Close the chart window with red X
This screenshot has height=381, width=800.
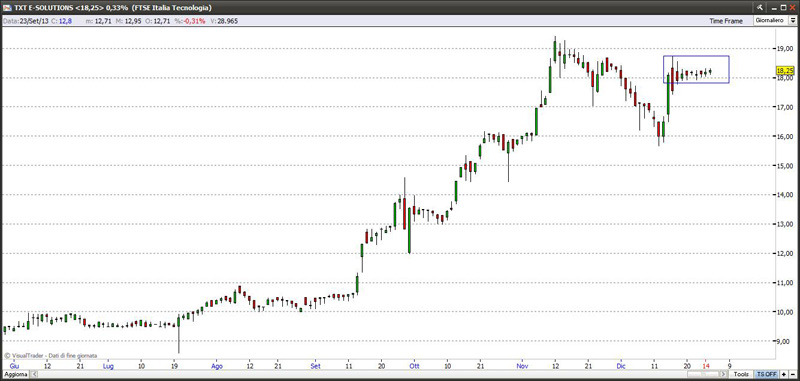(x=792, y=7)
